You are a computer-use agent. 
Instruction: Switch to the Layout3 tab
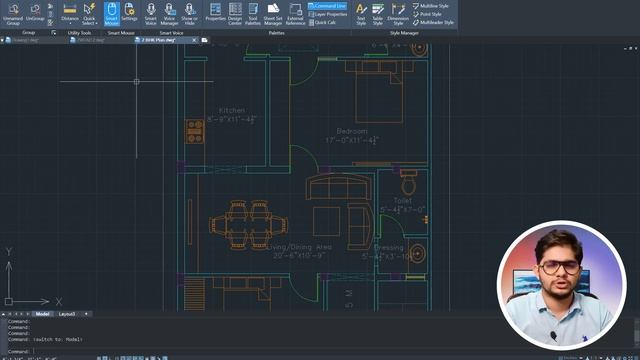tap(67, 314)
